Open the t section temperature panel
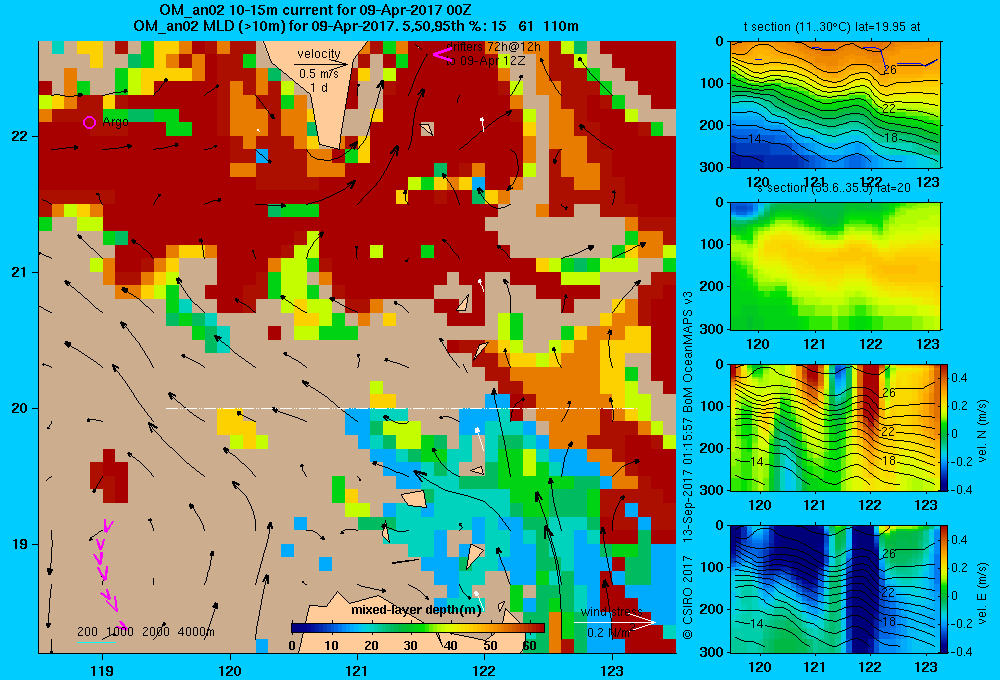 835,105
